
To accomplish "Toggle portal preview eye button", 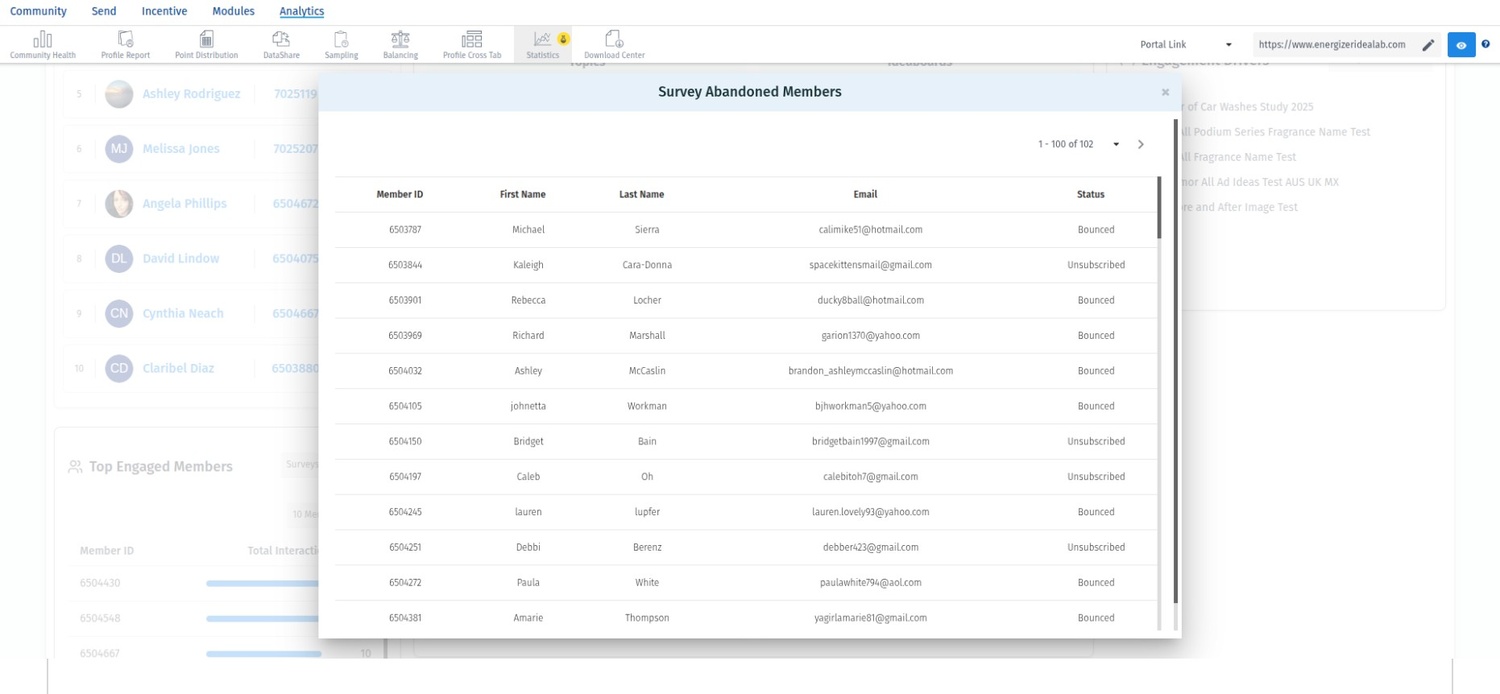I will coord(1461,45).
